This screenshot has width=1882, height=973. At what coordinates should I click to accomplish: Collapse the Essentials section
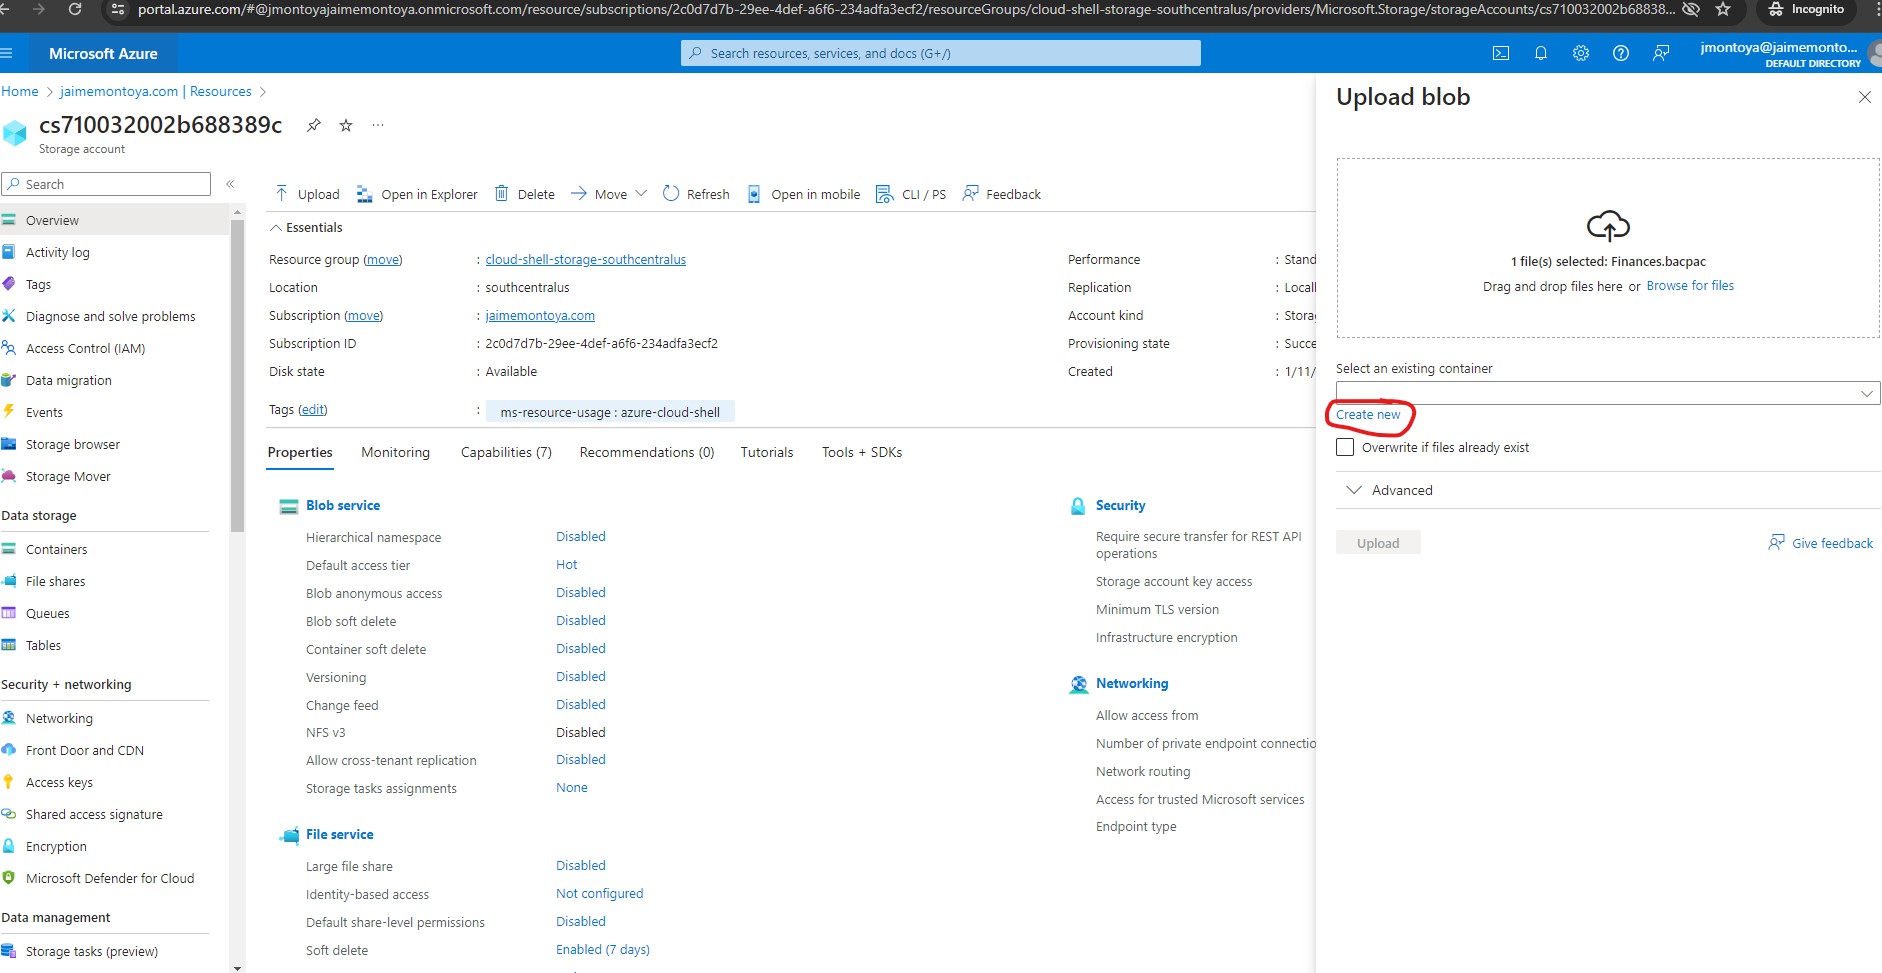[x=306, y=228]
